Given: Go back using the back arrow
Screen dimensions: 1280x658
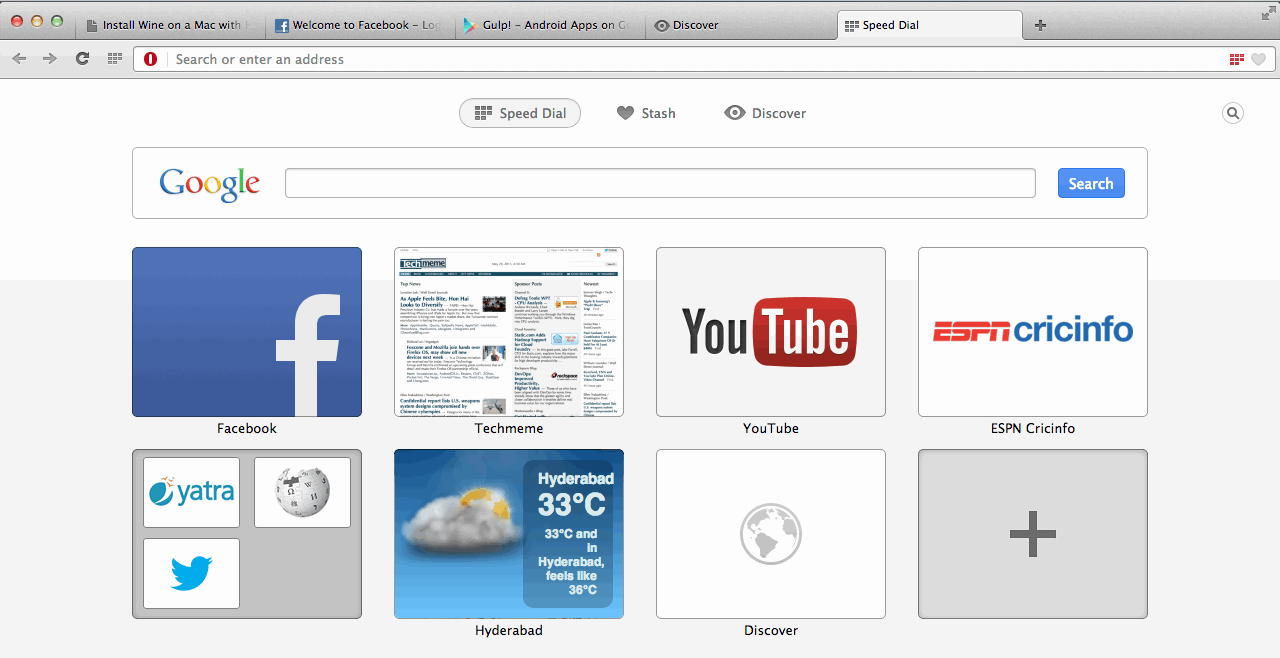Looking at the screenshot, I should (x=19, y=59).
